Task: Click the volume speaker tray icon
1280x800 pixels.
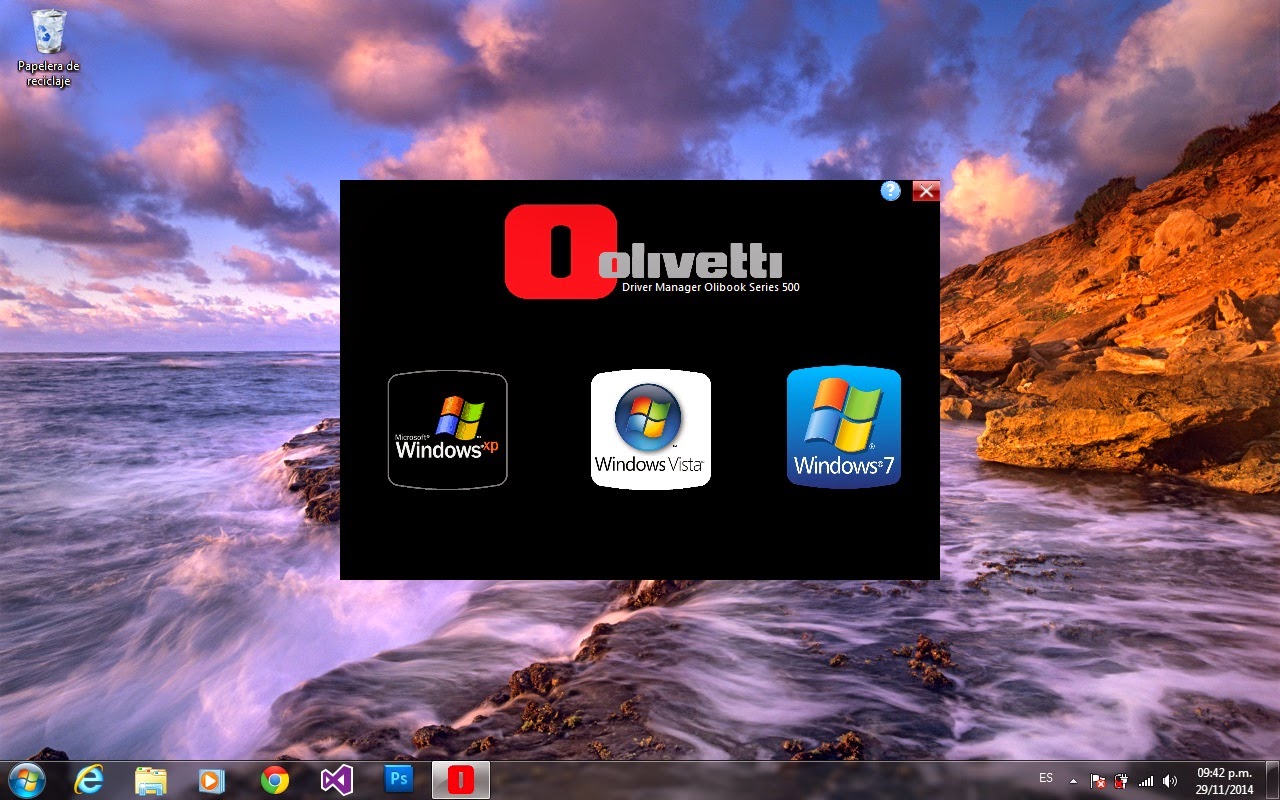Action: pyautogui.click(x=1170, y=781)
